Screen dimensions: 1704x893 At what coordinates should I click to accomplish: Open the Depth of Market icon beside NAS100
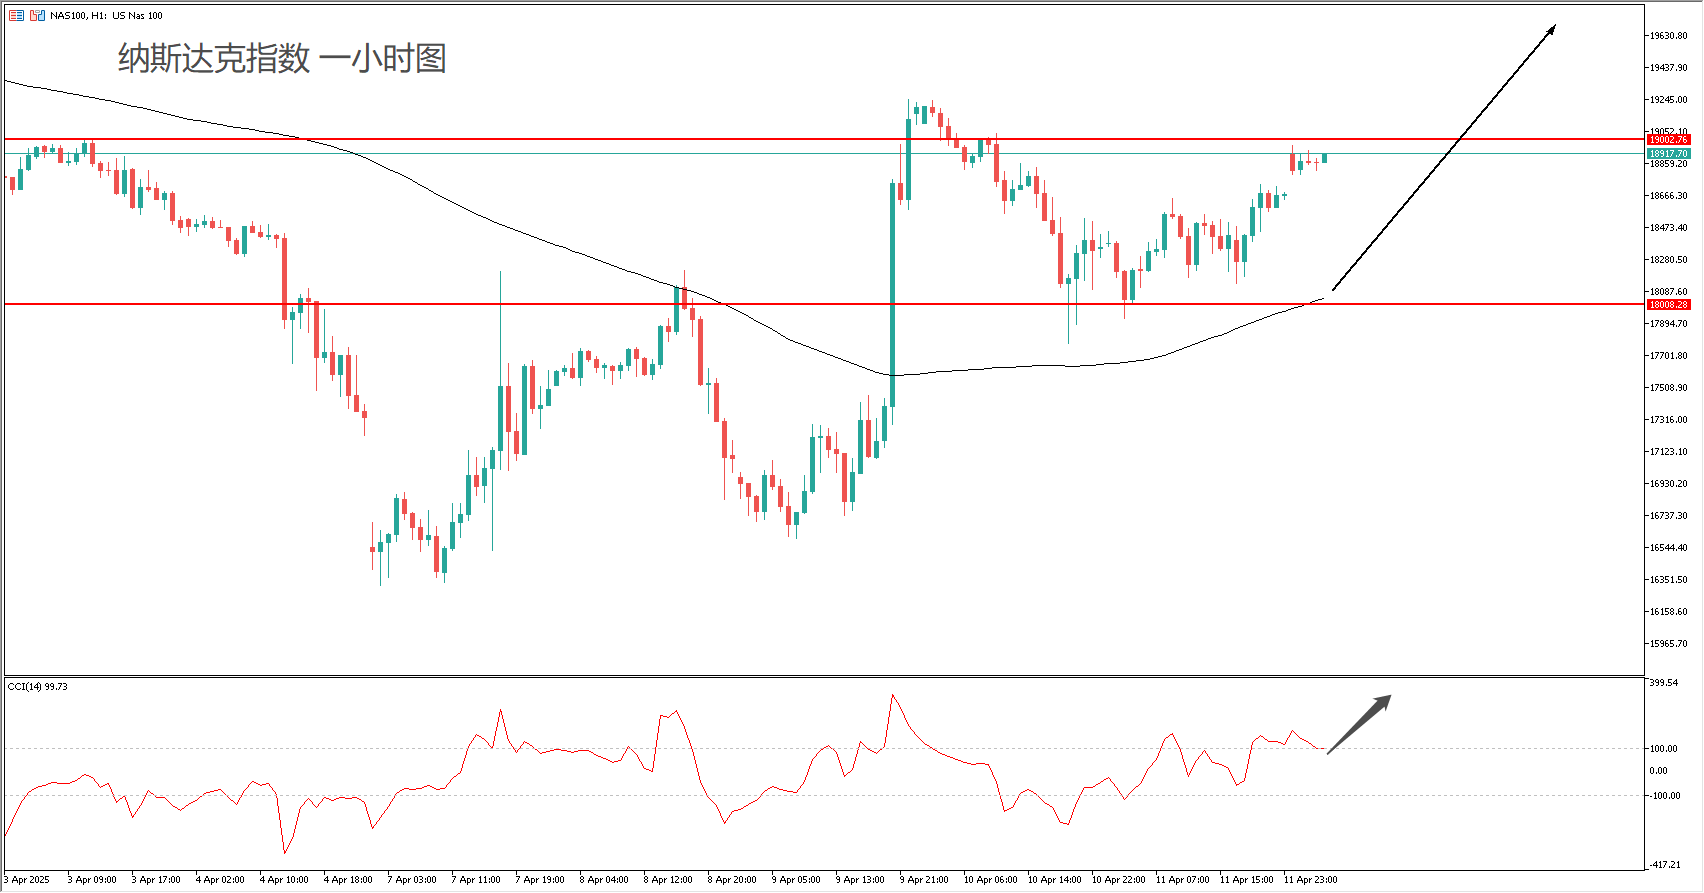(x=37, y=15)
